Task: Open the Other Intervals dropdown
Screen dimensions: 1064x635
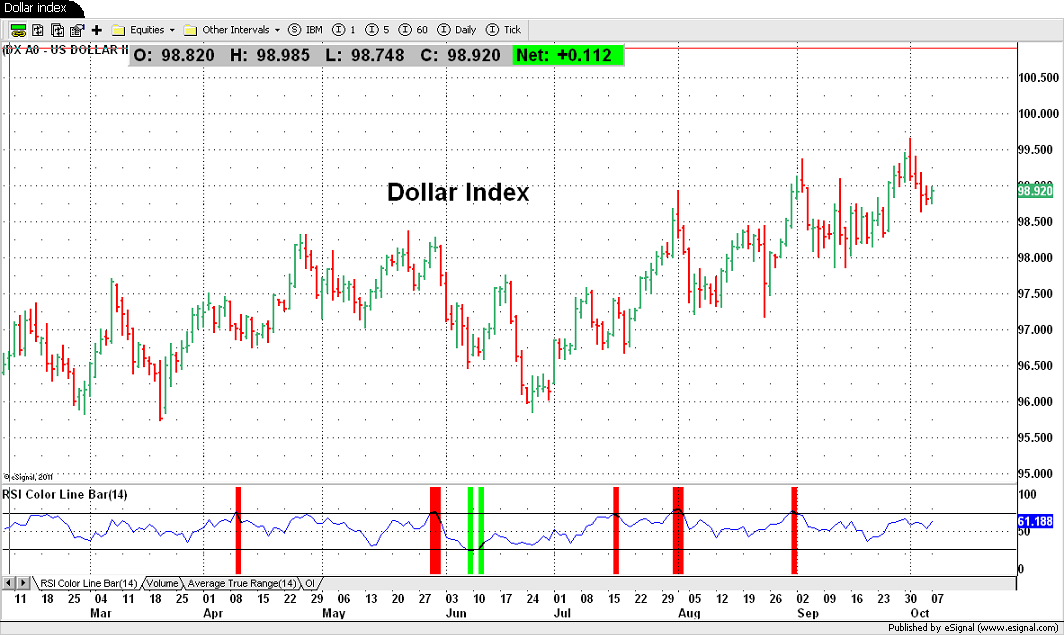Action: (x=232, y=30)
